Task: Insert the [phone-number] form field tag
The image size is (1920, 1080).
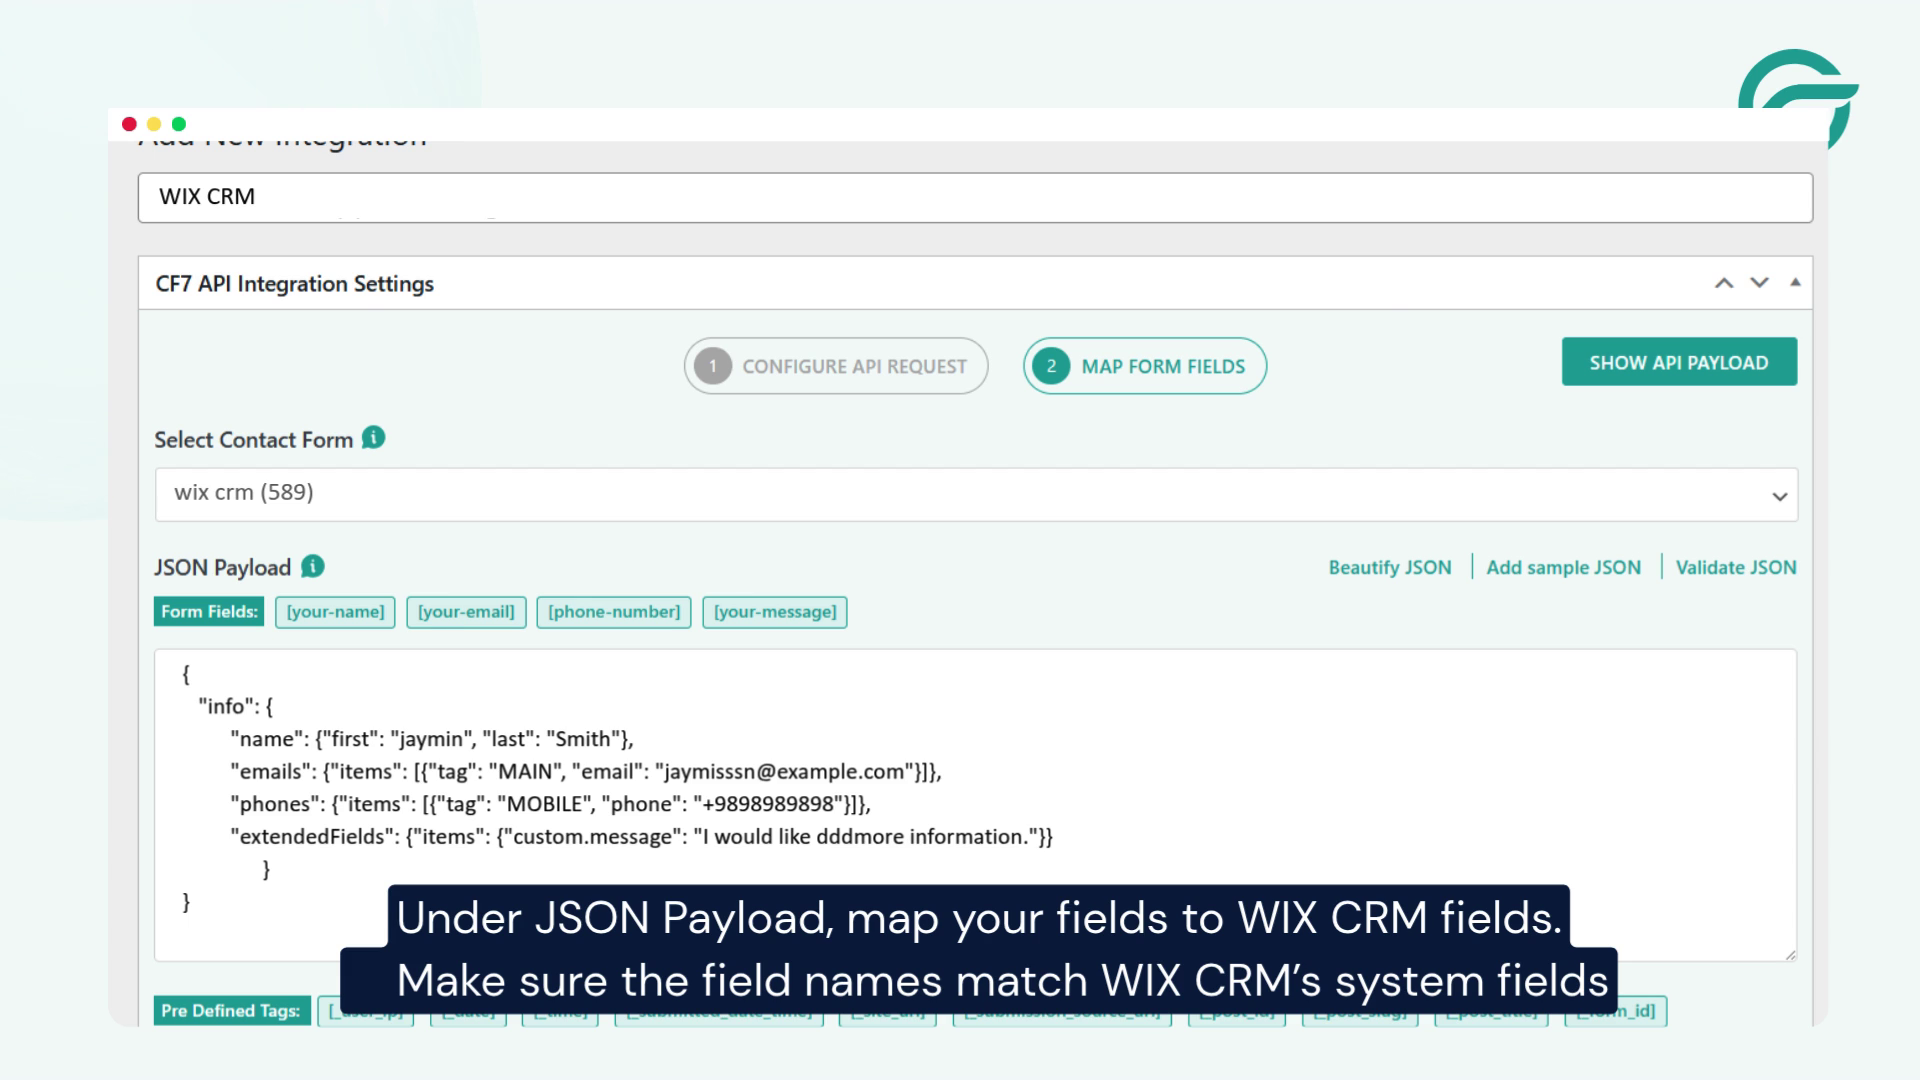Action: coord(614,612)
